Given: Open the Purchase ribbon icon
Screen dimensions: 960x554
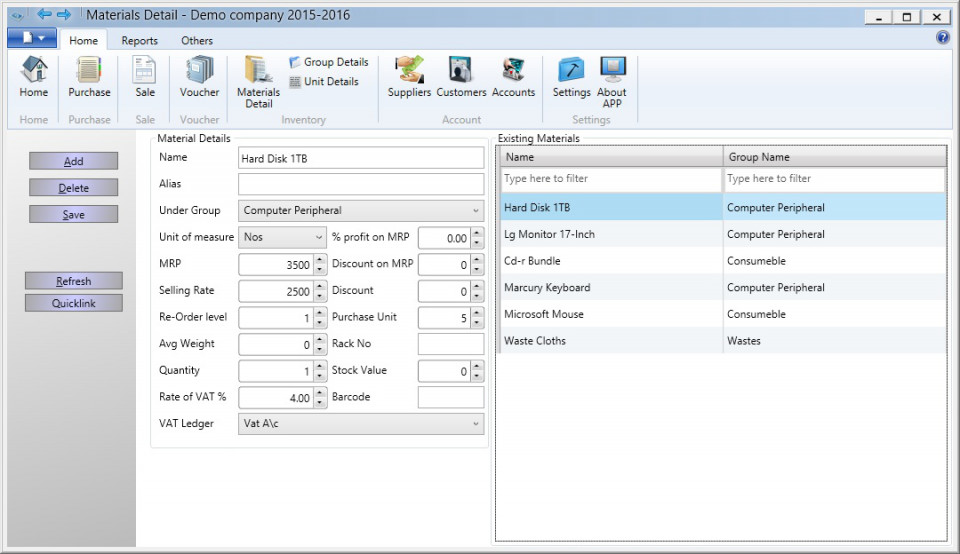Looking at the screenshot, I should pyautogui.click(x=89, y=77).
